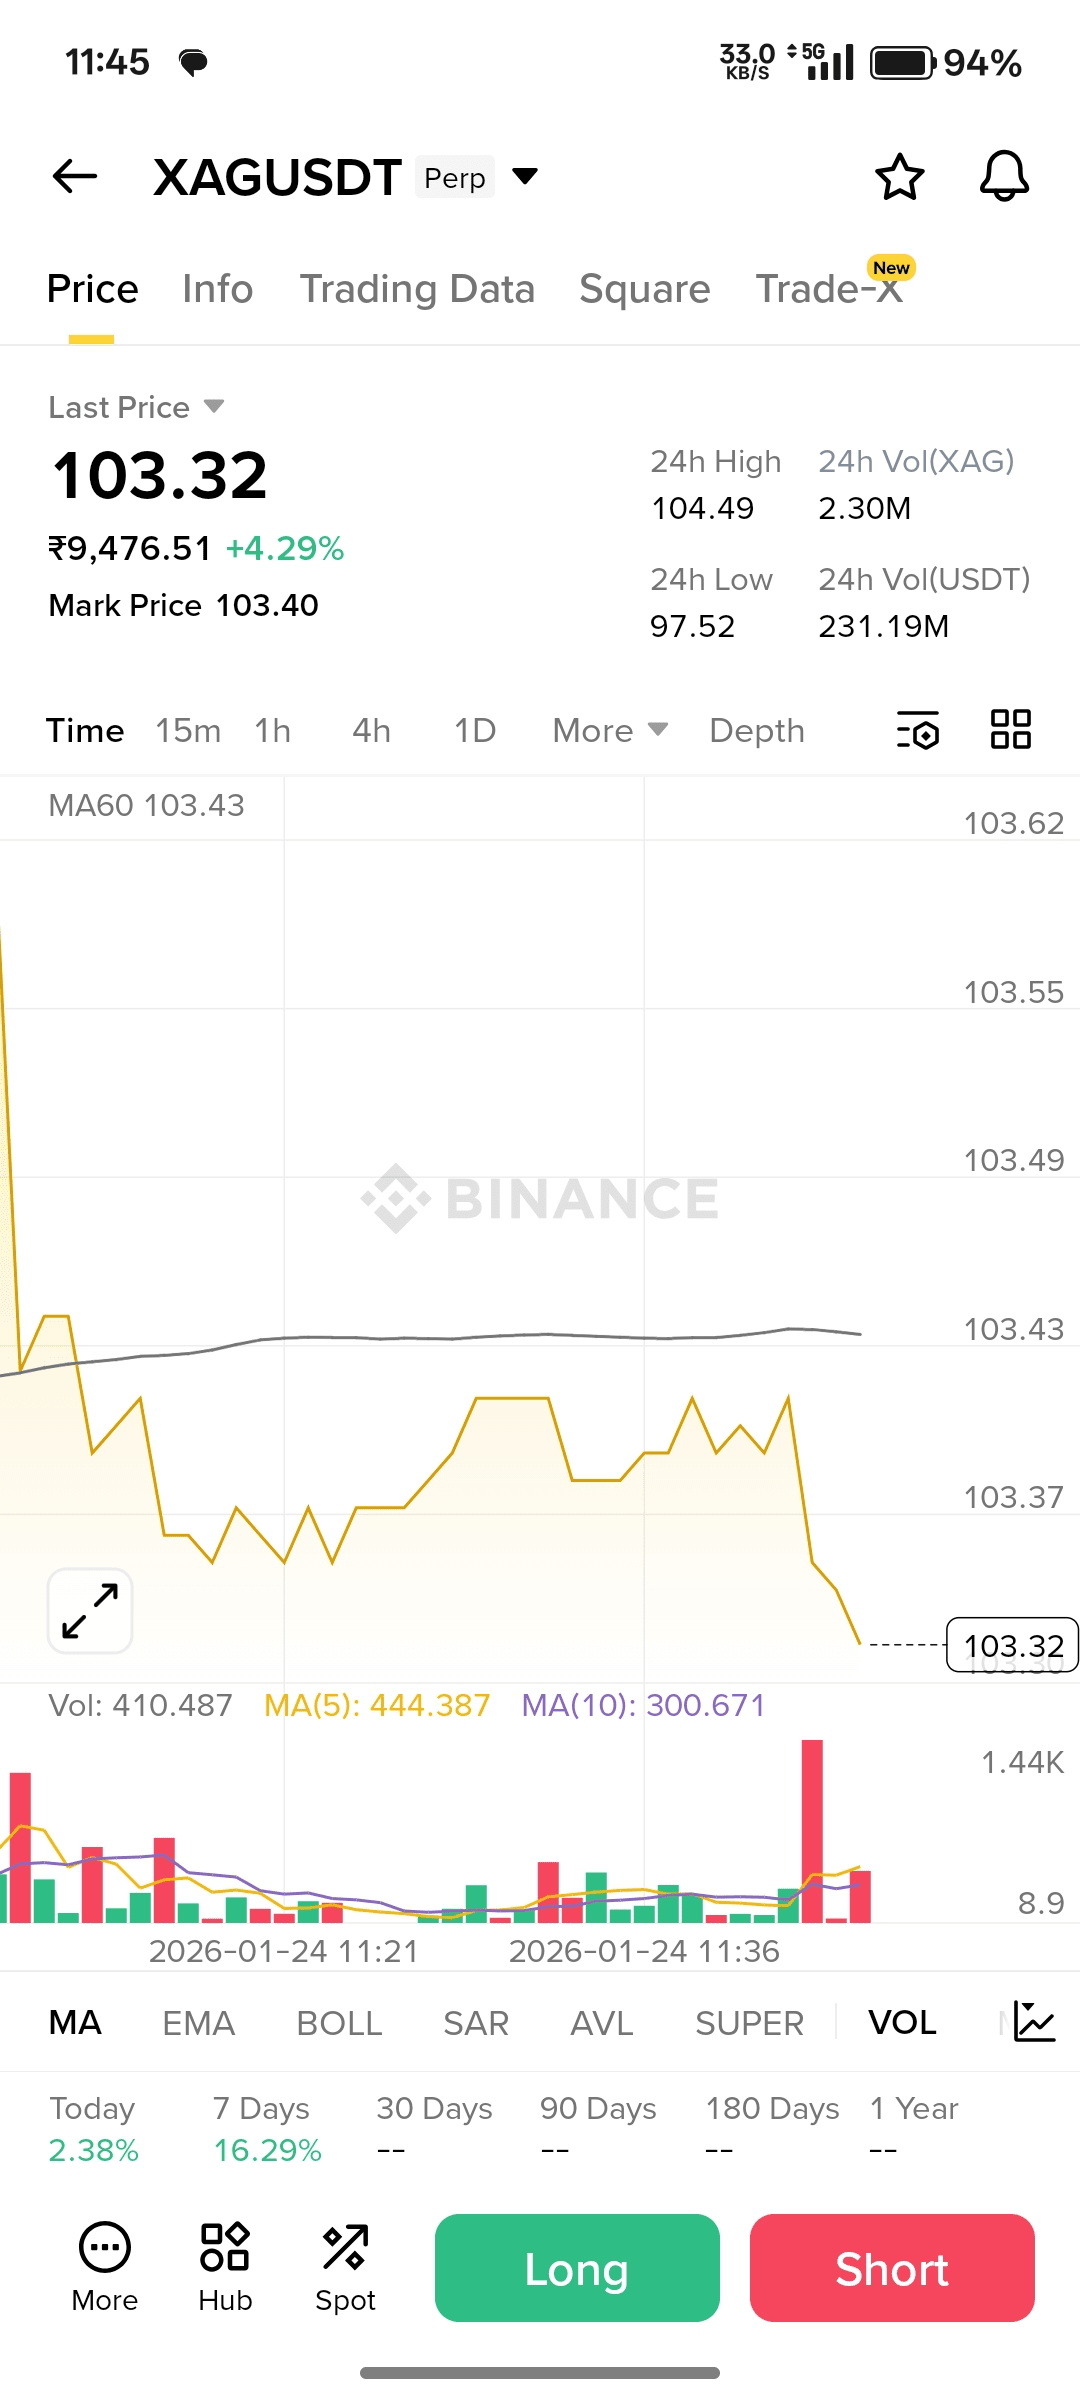Image resolution: width=1080 pixels, height=2400 pixels.
Task: Tap the tallest red volume bar
Action: coord(812,1830)
